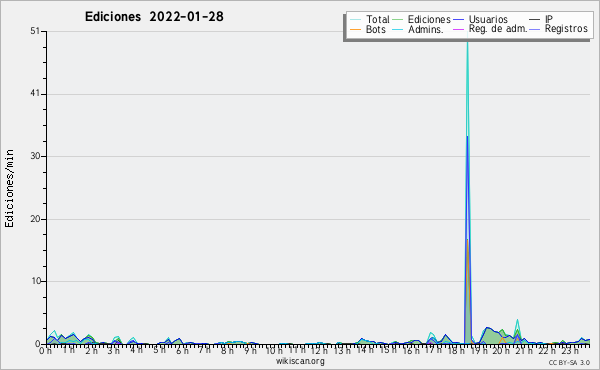Click the Bots orange legend line

[x=355, y=29]
